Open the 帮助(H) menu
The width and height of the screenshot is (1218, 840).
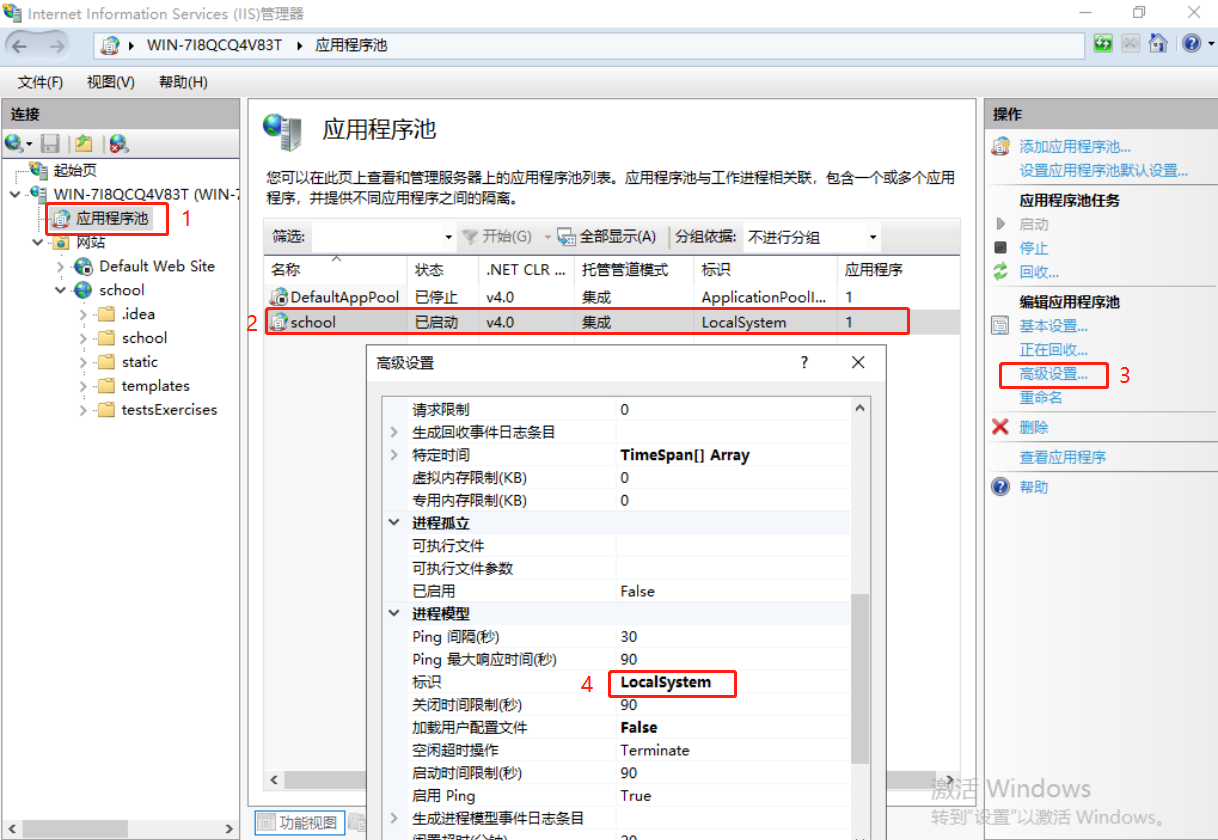(x=183, y=82)
